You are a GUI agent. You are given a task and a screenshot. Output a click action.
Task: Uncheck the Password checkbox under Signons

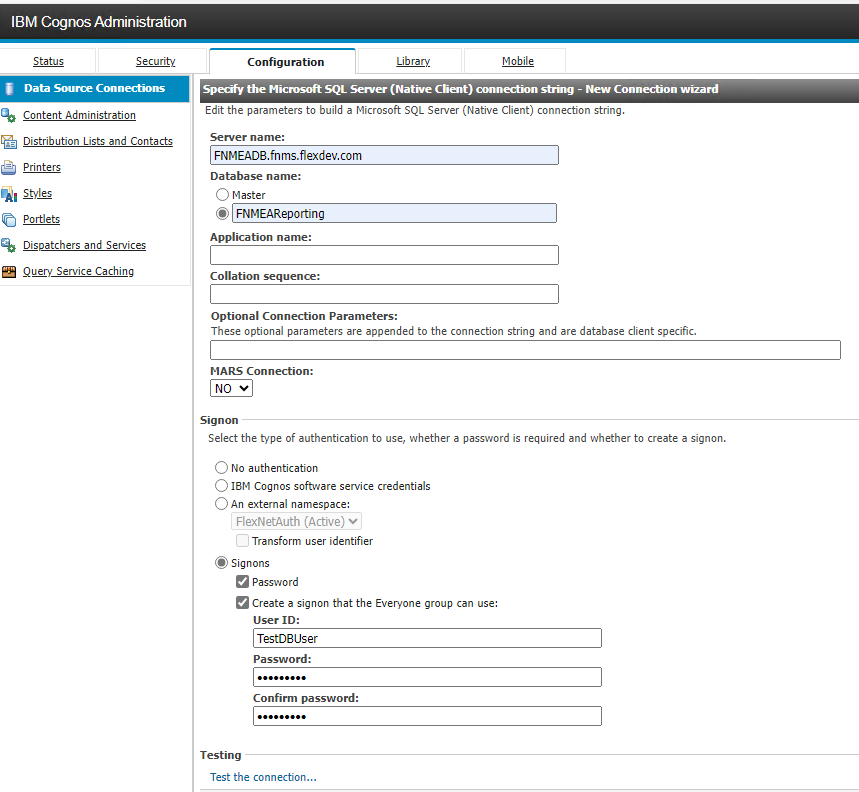tap(242, 582)
